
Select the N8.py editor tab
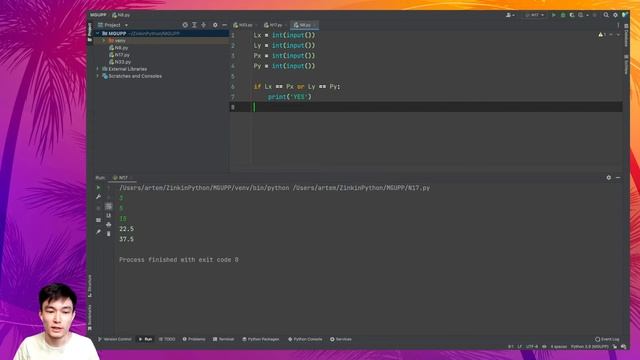pyautogui.click(x=304, y=25)
